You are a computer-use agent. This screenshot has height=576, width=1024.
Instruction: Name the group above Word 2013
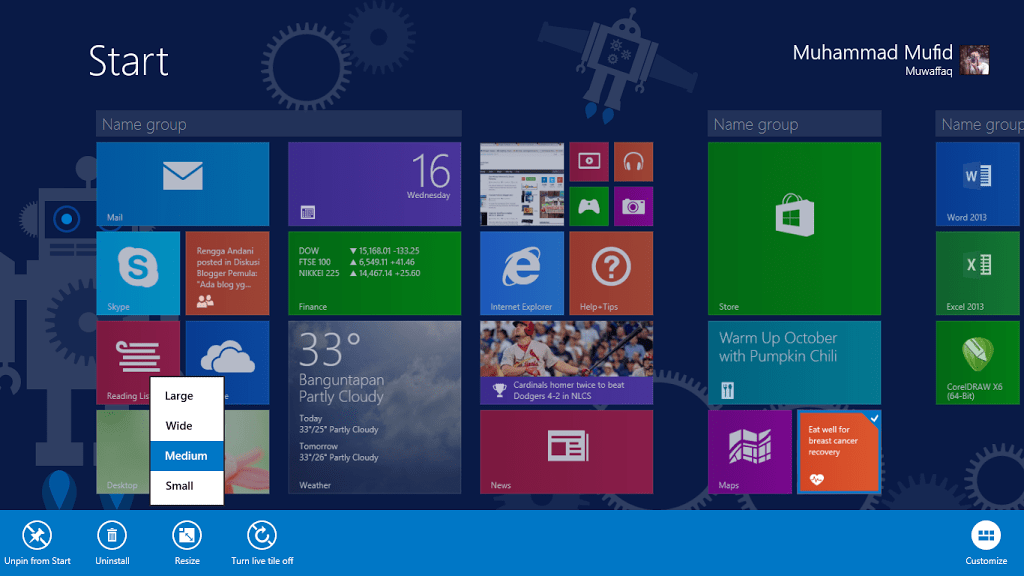coord(980,124)
